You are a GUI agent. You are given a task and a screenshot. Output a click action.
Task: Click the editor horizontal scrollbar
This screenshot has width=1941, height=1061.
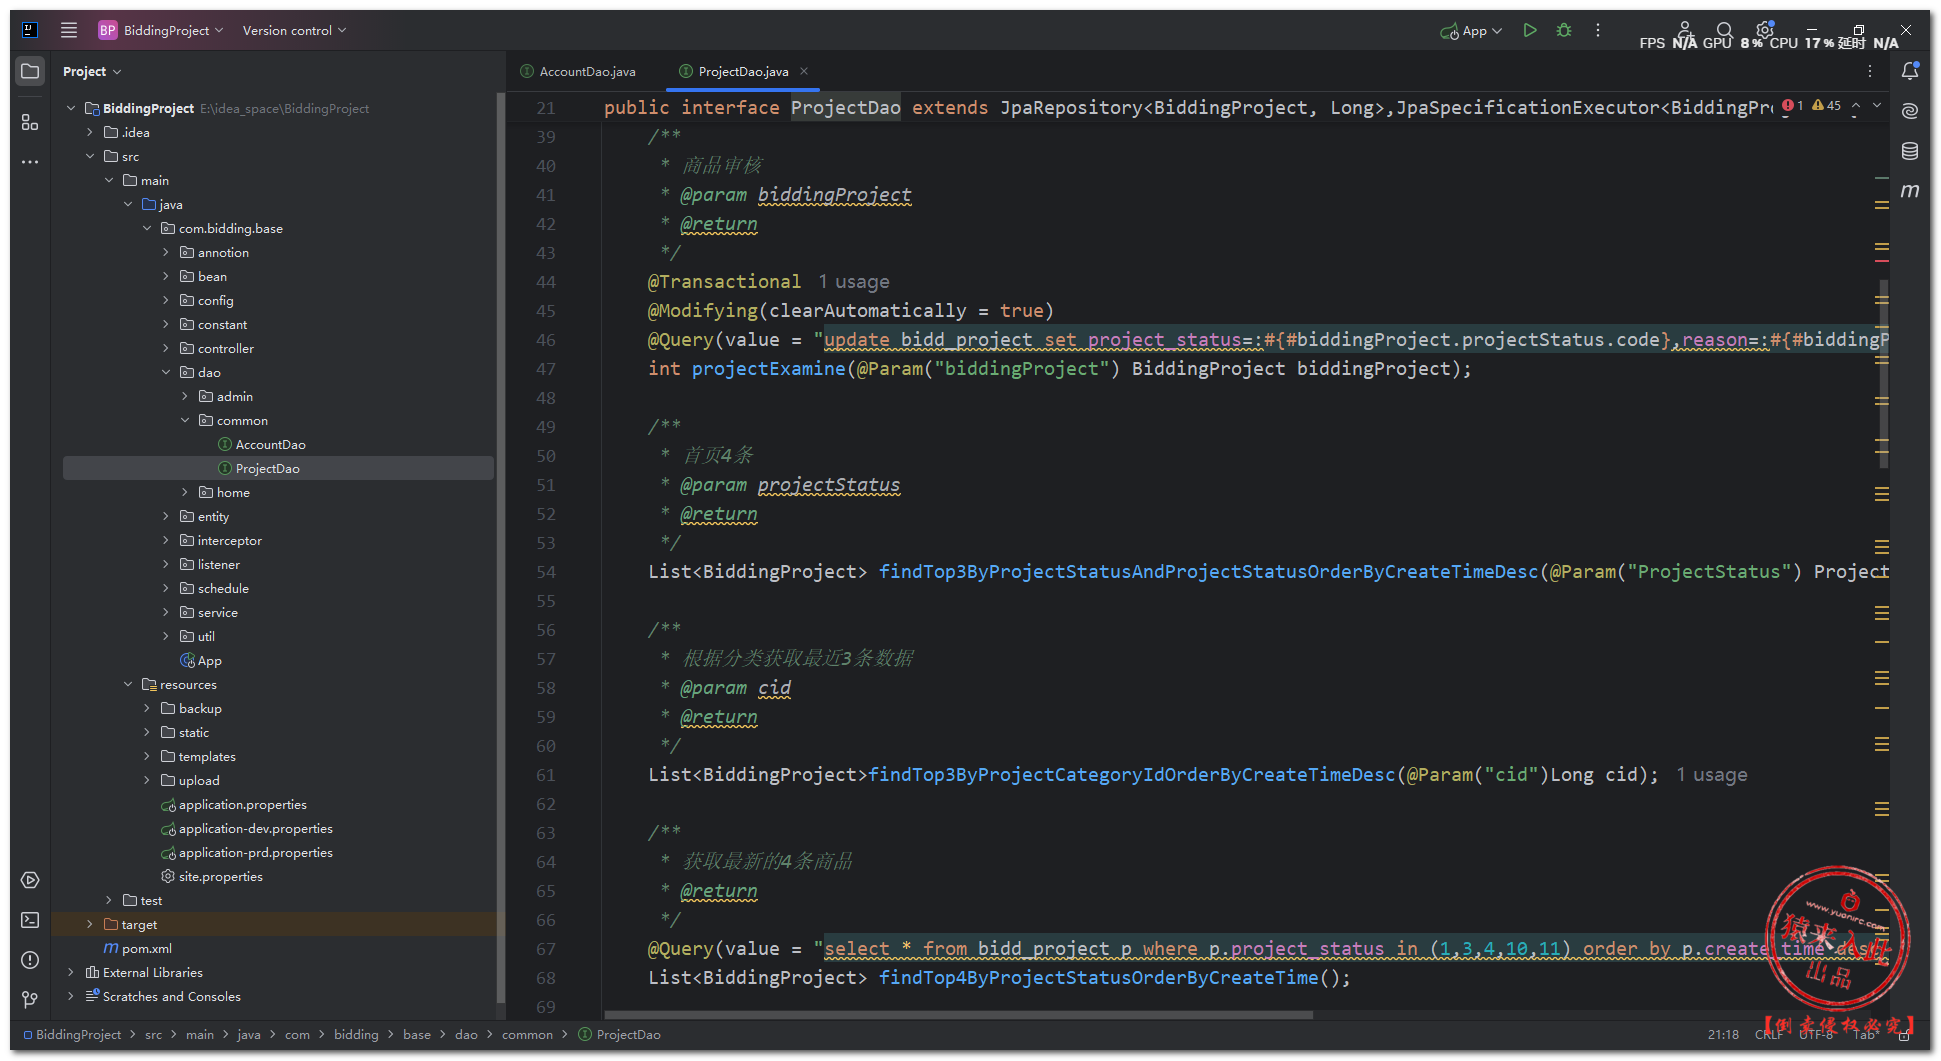(x=960, y=1015)
